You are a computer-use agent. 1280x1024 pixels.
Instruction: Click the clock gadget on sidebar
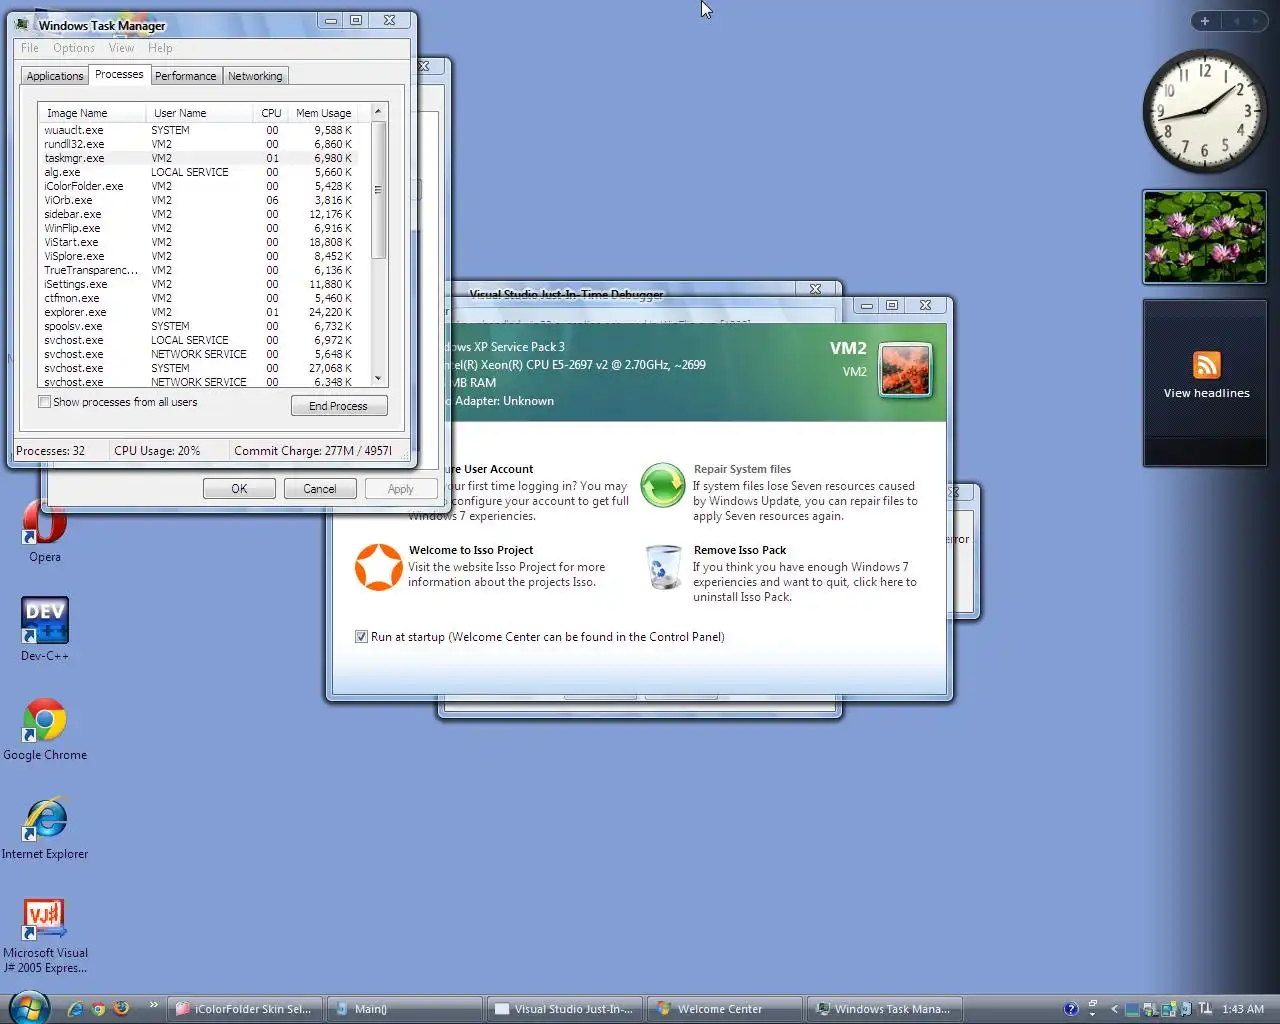click(1204, 111)
